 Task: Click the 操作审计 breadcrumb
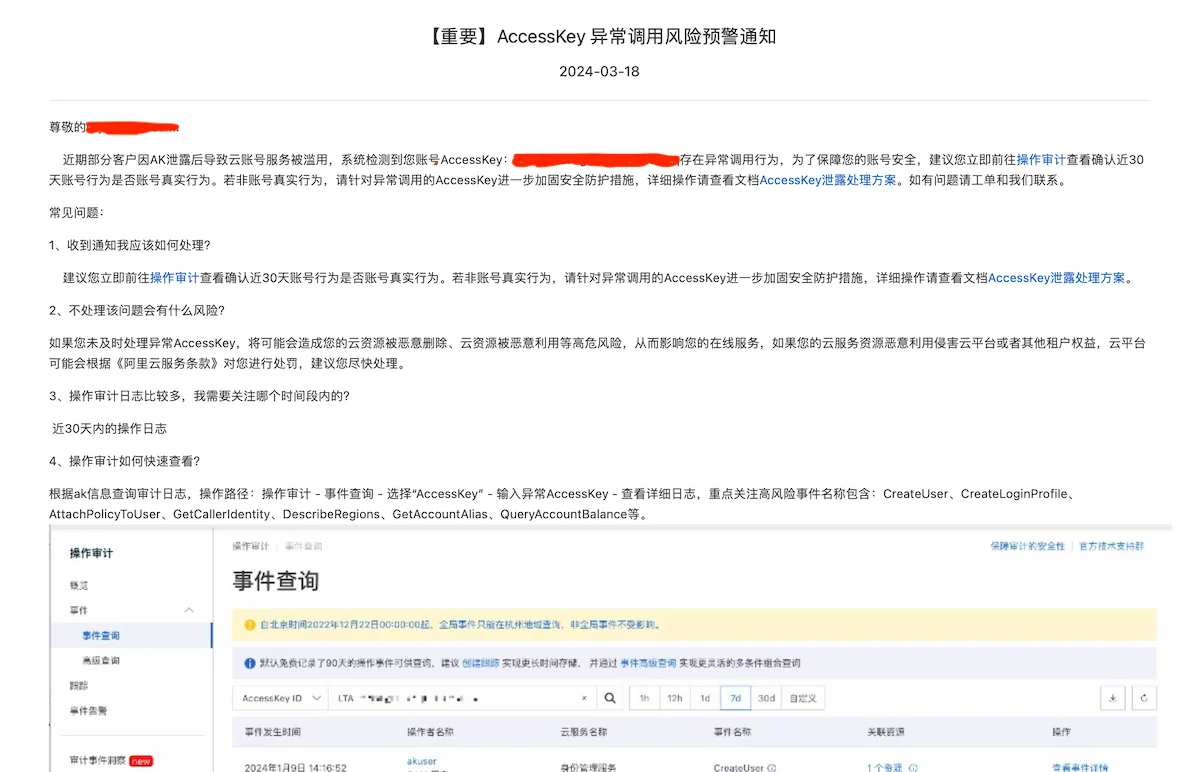(x=251, y=547)
